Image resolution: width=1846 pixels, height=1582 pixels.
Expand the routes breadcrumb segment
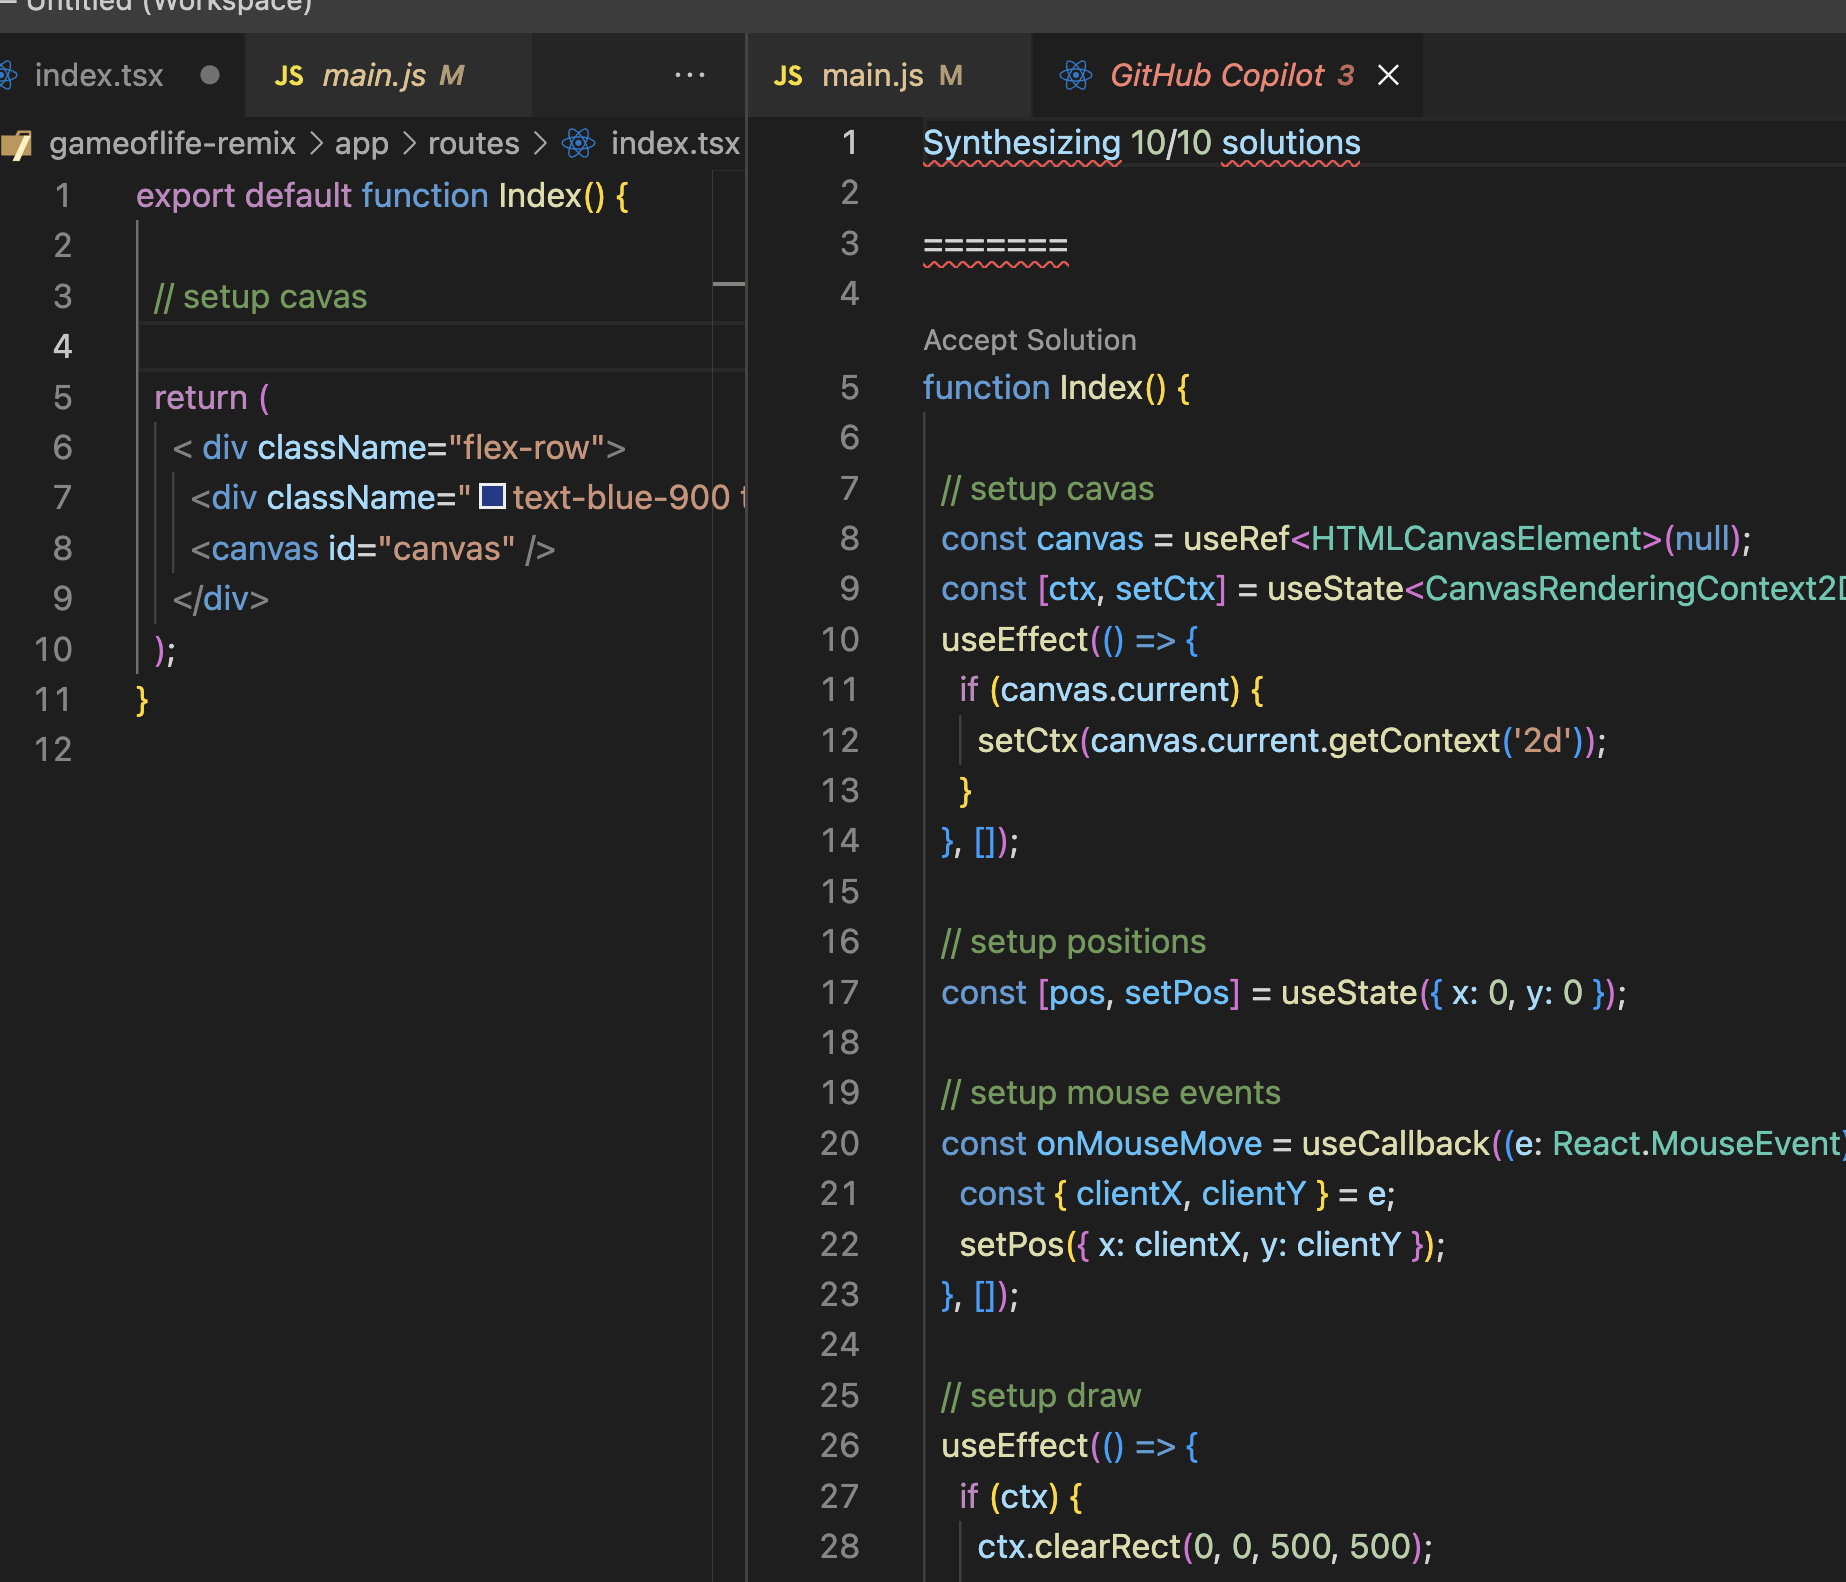coord(473,143)
